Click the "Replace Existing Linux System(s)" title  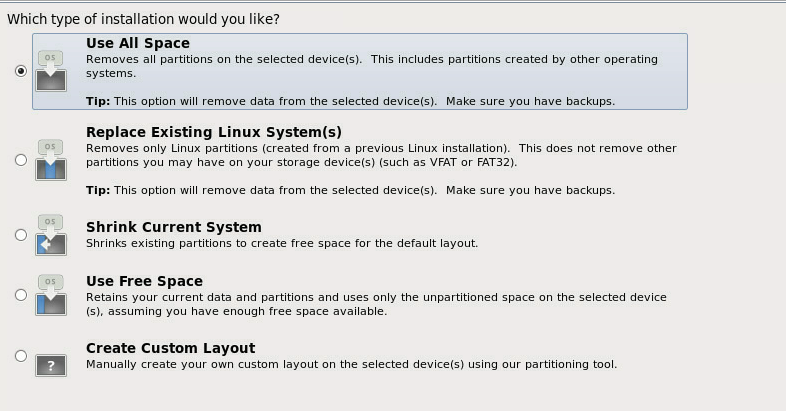[214, 132]
